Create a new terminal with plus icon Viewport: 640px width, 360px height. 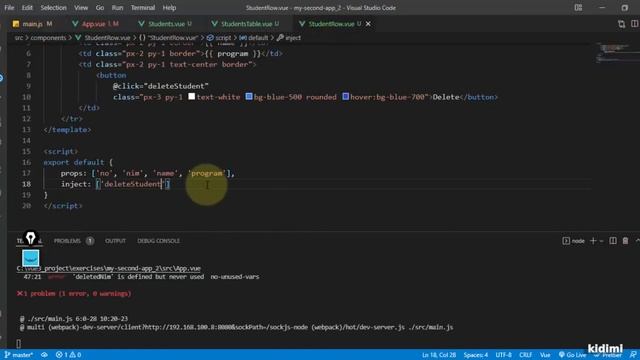pos(593,241)
